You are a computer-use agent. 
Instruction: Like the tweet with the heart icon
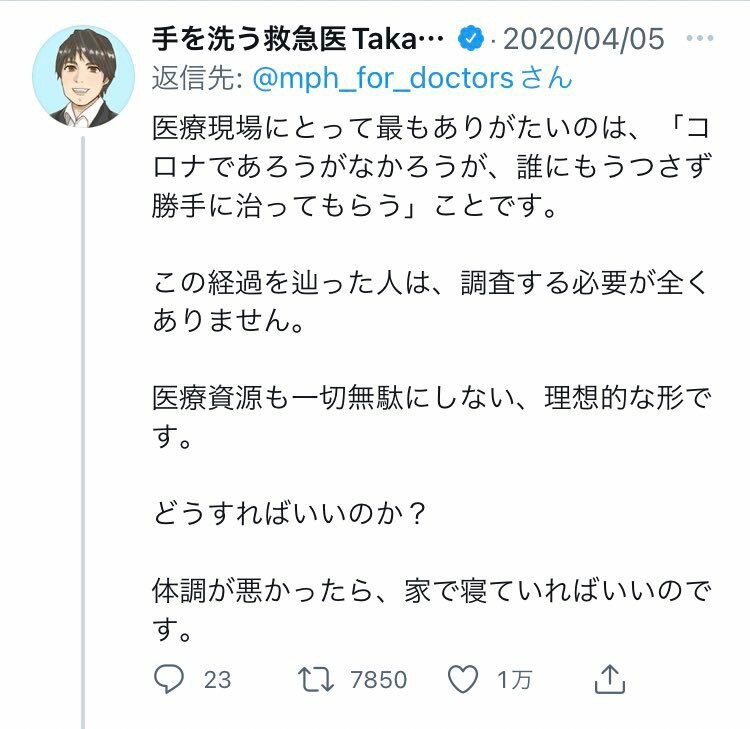463,679
